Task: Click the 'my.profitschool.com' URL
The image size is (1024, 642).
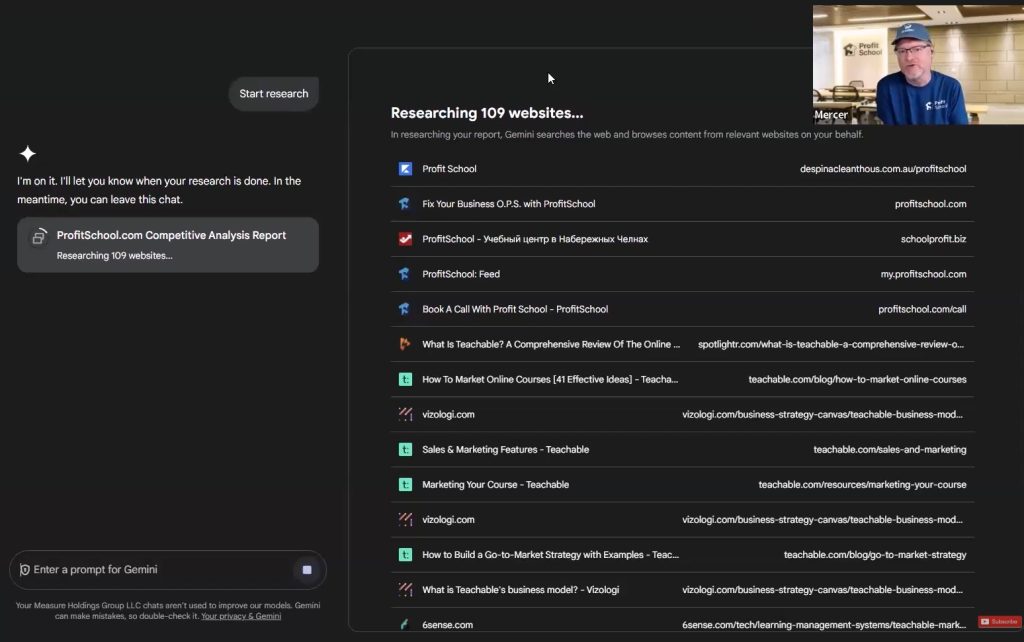Action: (x=923, y=274)
